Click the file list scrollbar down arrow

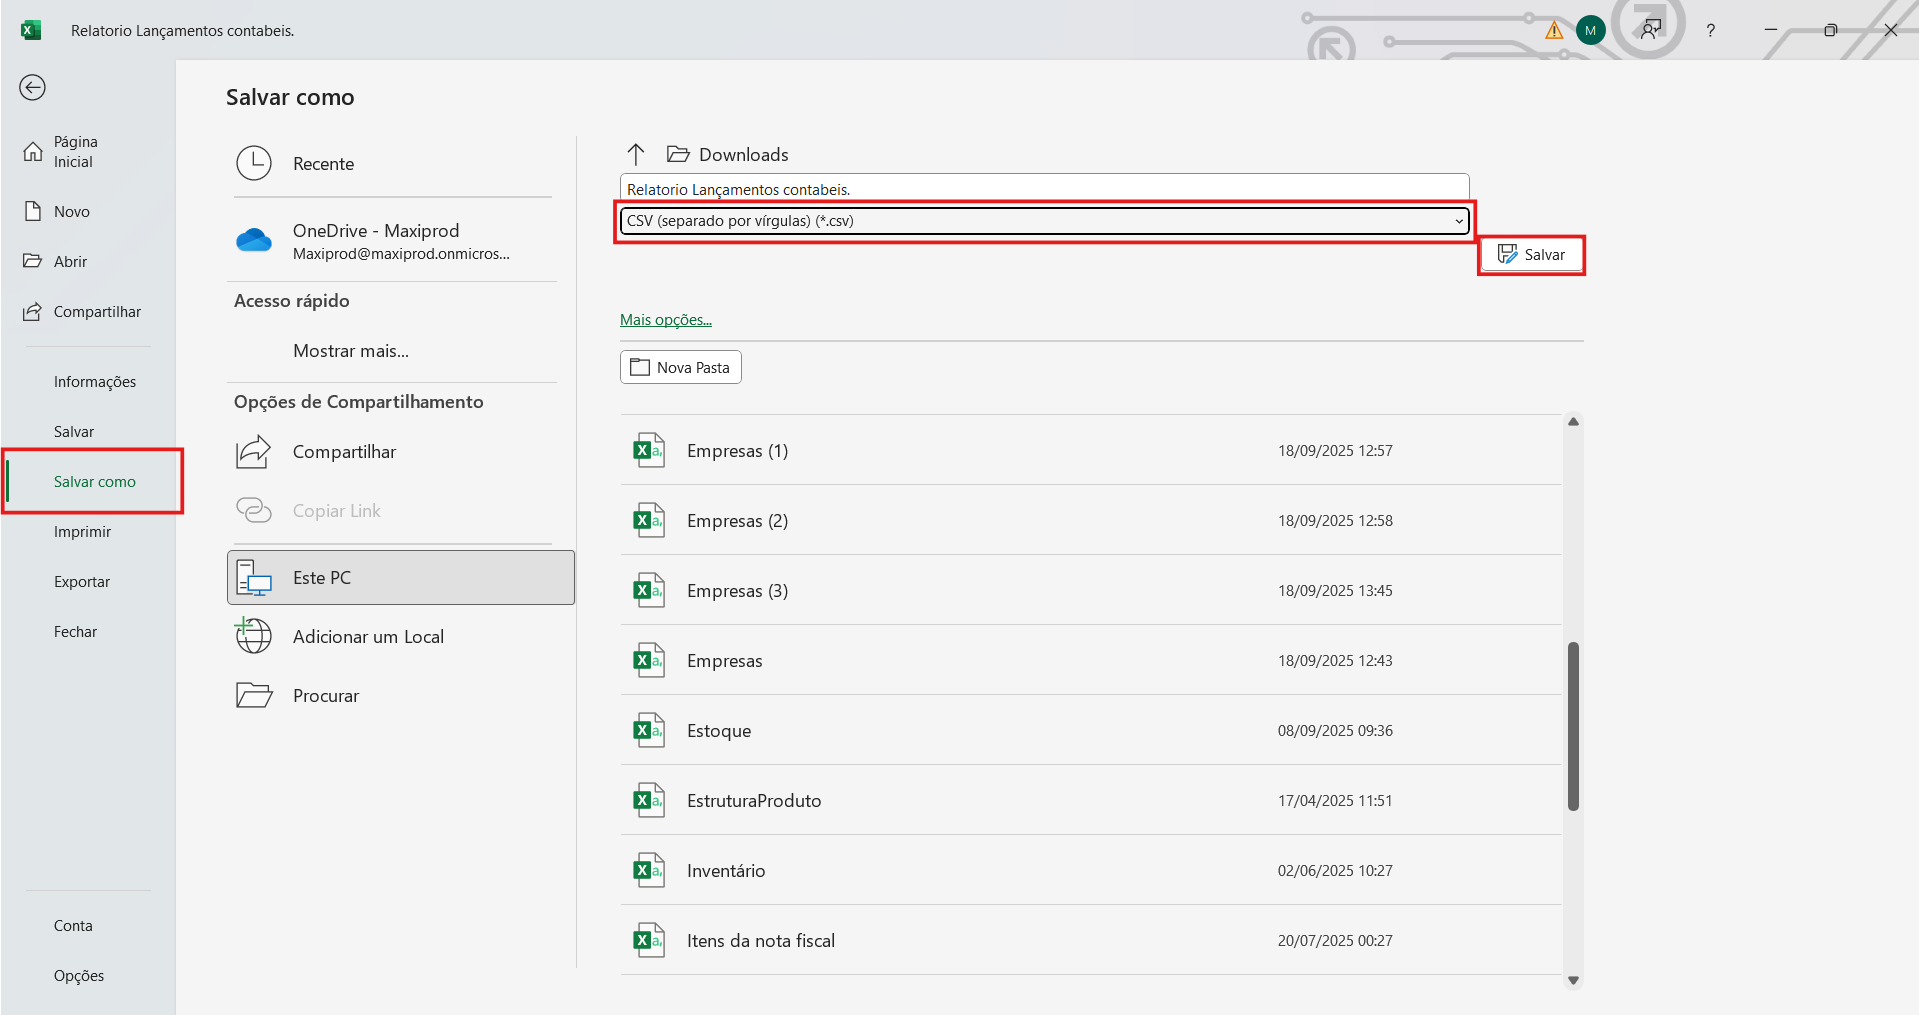coord(1573,980)
